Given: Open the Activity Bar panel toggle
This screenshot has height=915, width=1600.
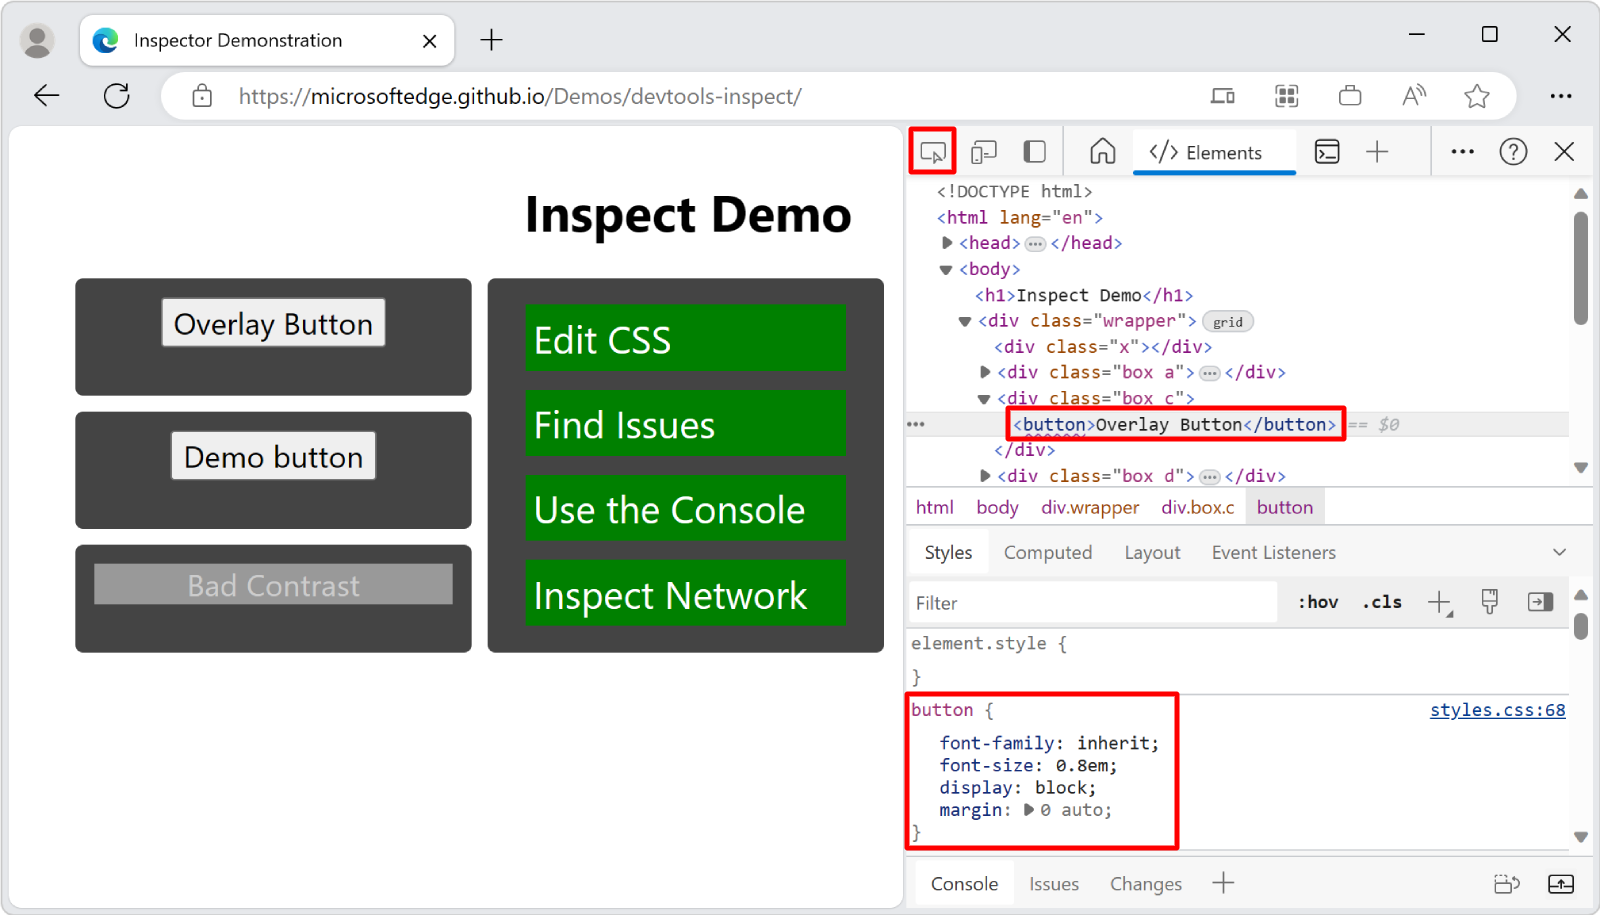Looking at the screenshot, I should pyautogui.click(x=1033, y=151).
